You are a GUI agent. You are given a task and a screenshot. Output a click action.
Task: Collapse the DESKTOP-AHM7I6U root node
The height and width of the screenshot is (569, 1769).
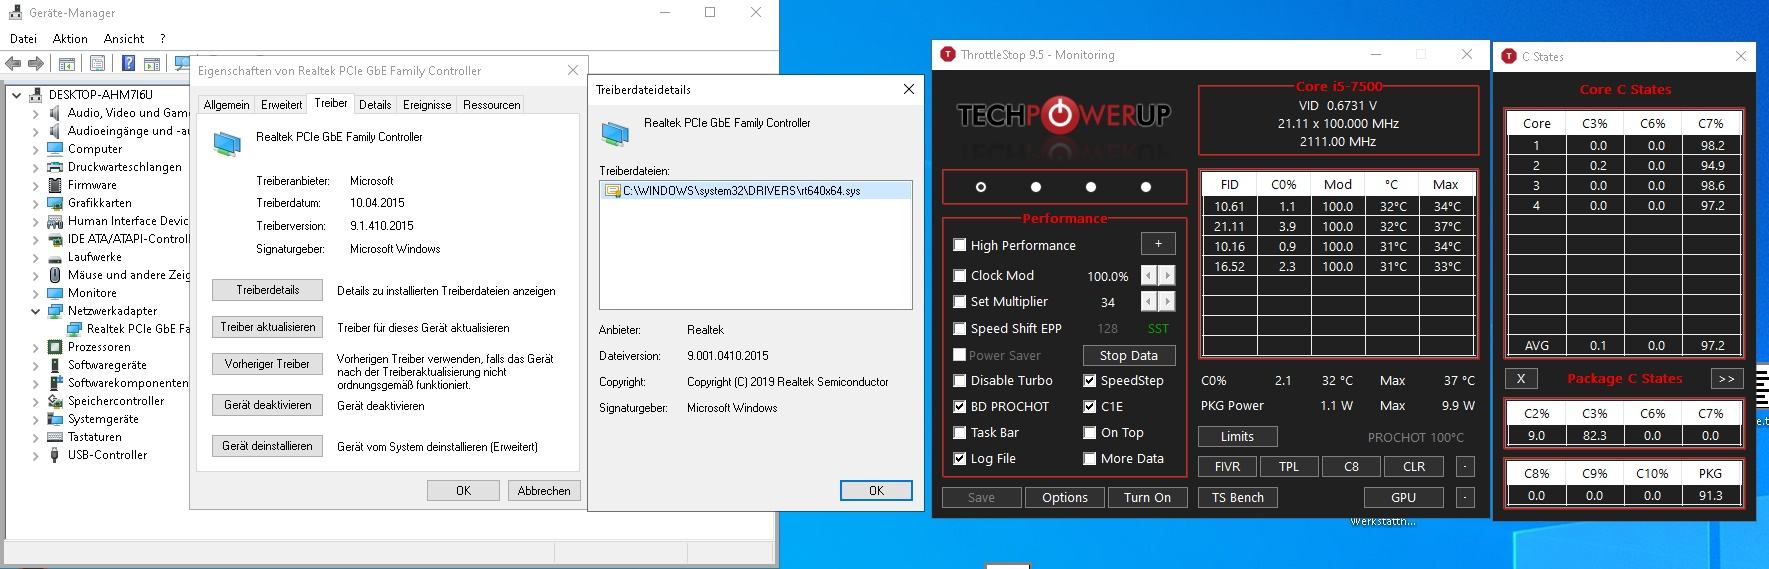tap(17, 95)
